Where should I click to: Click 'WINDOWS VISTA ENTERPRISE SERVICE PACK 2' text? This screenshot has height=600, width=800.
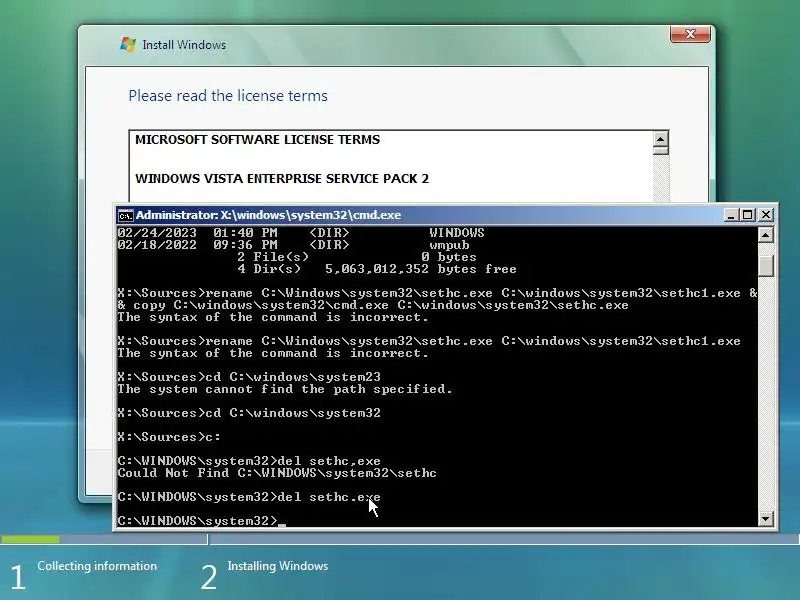point(282,179)
